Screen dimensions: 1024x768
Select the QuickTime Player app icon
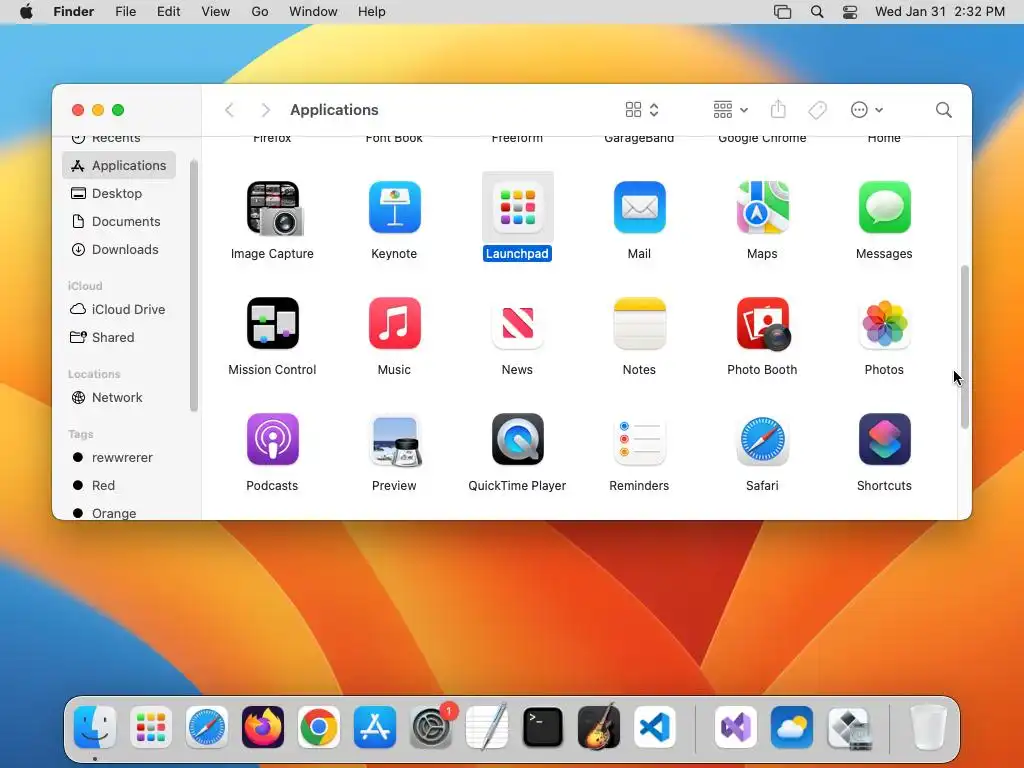pyautogui.click(x=517, y=439)
